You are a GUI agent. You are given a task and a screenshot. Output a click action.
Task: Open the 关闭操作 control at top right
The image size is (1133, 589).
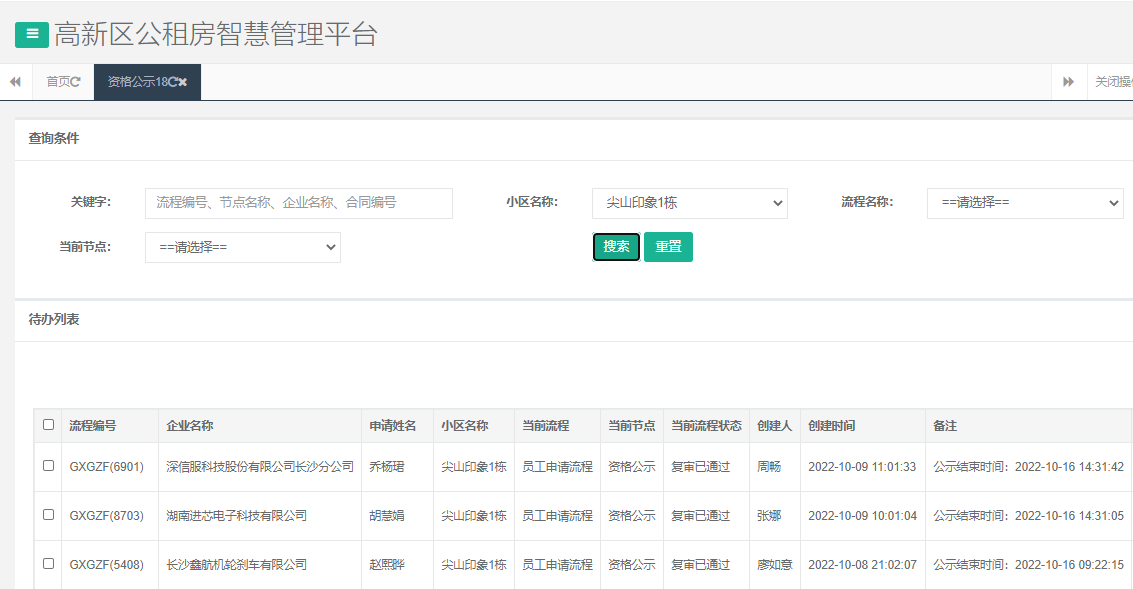pos(1113,81)
